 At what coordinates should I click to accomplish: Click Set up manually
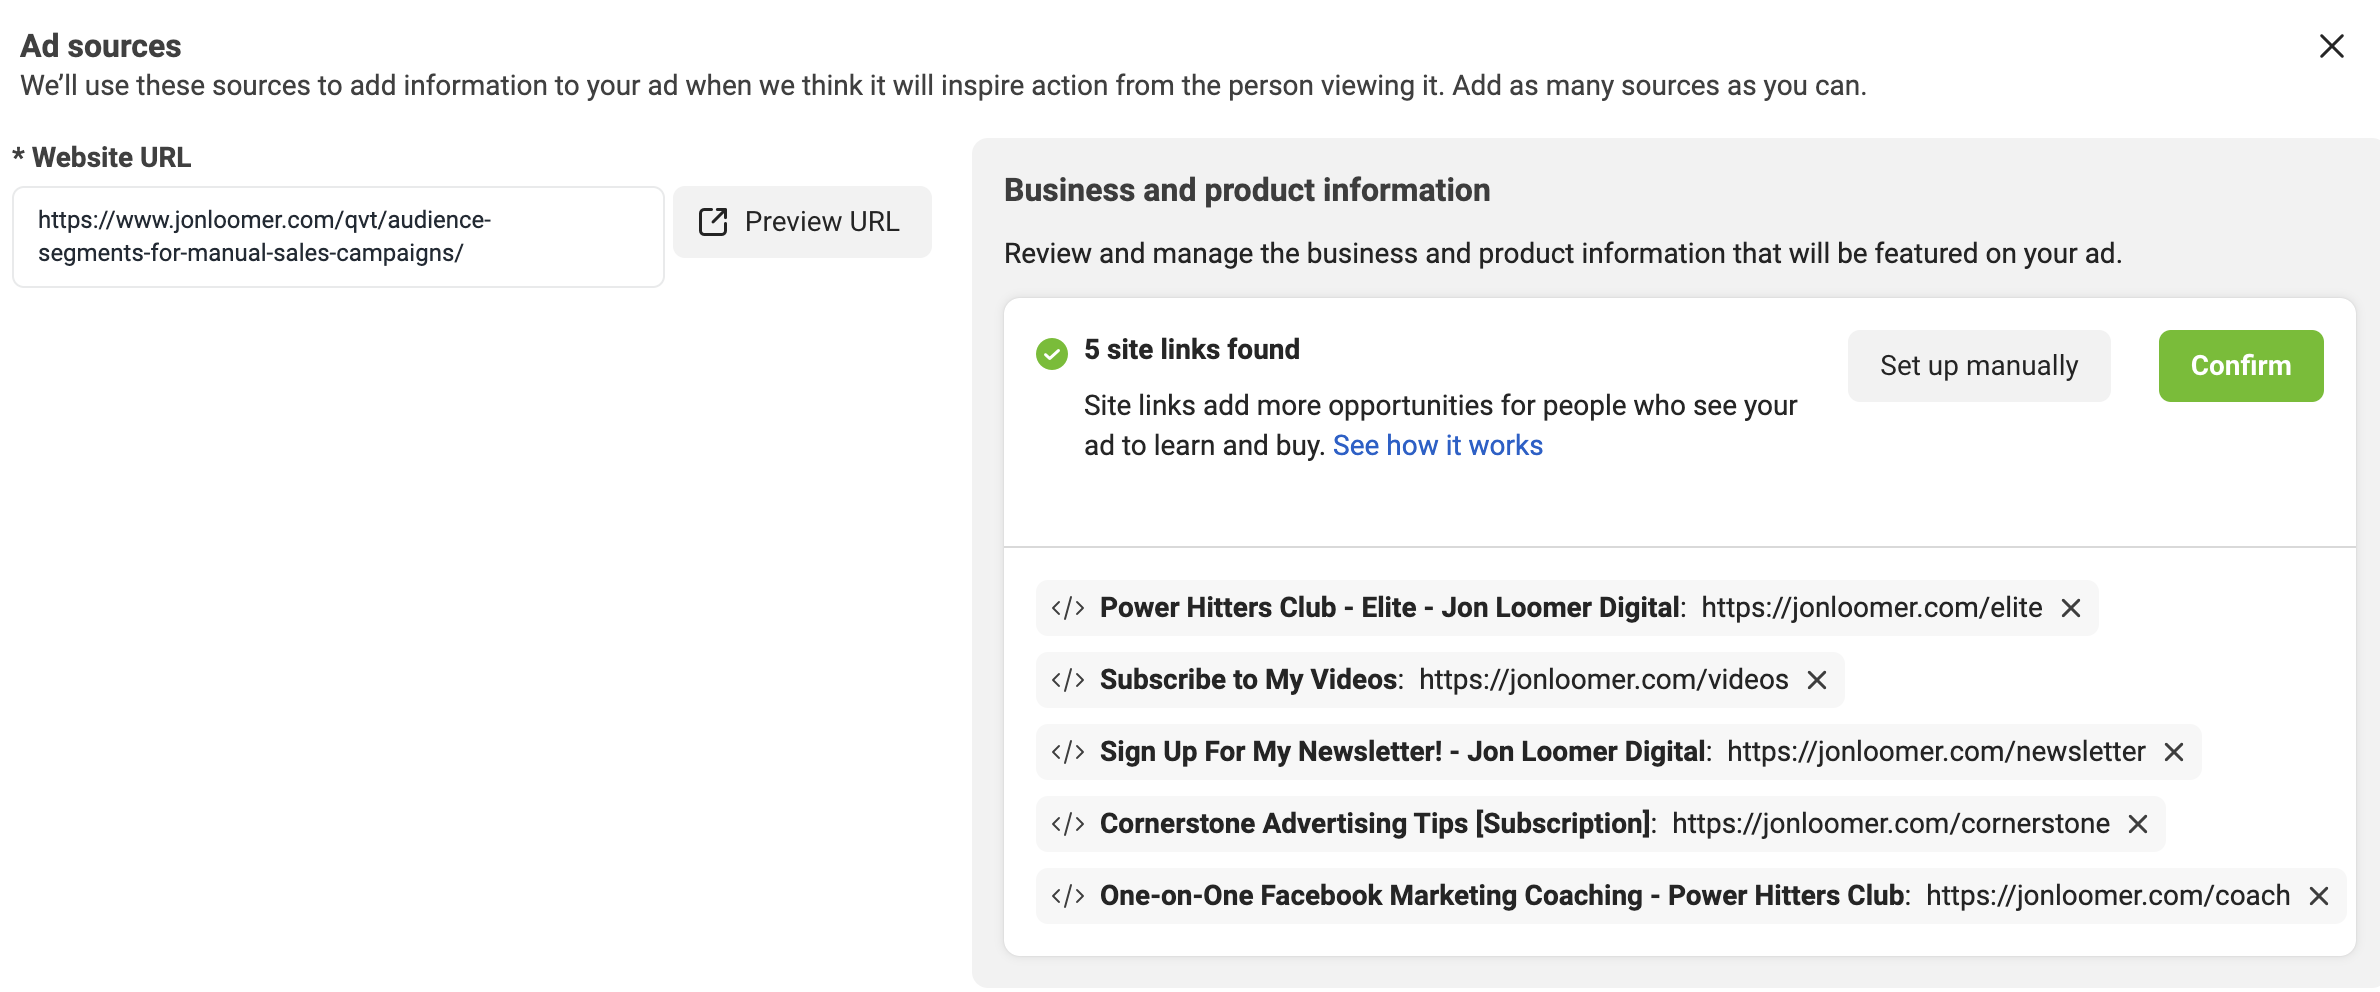[x=1979, y=366]
